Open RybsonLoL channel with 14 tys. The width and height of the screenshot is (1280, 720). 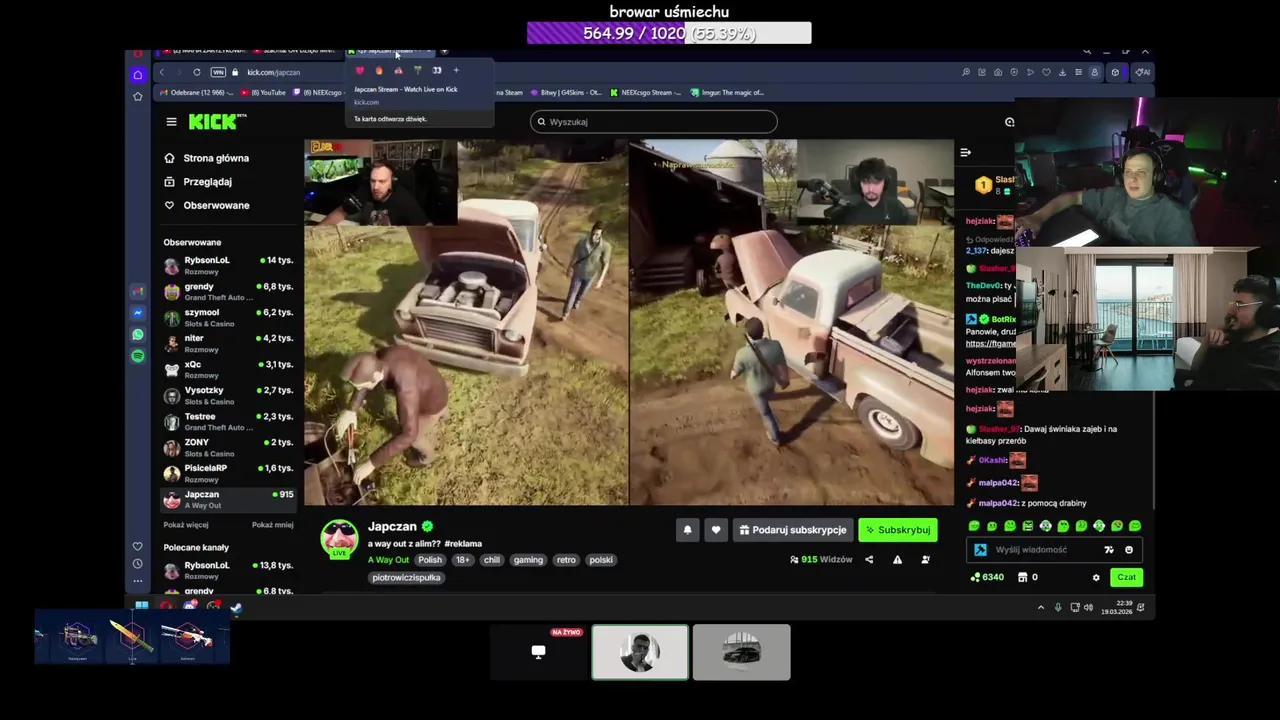(x=228, y=265)
